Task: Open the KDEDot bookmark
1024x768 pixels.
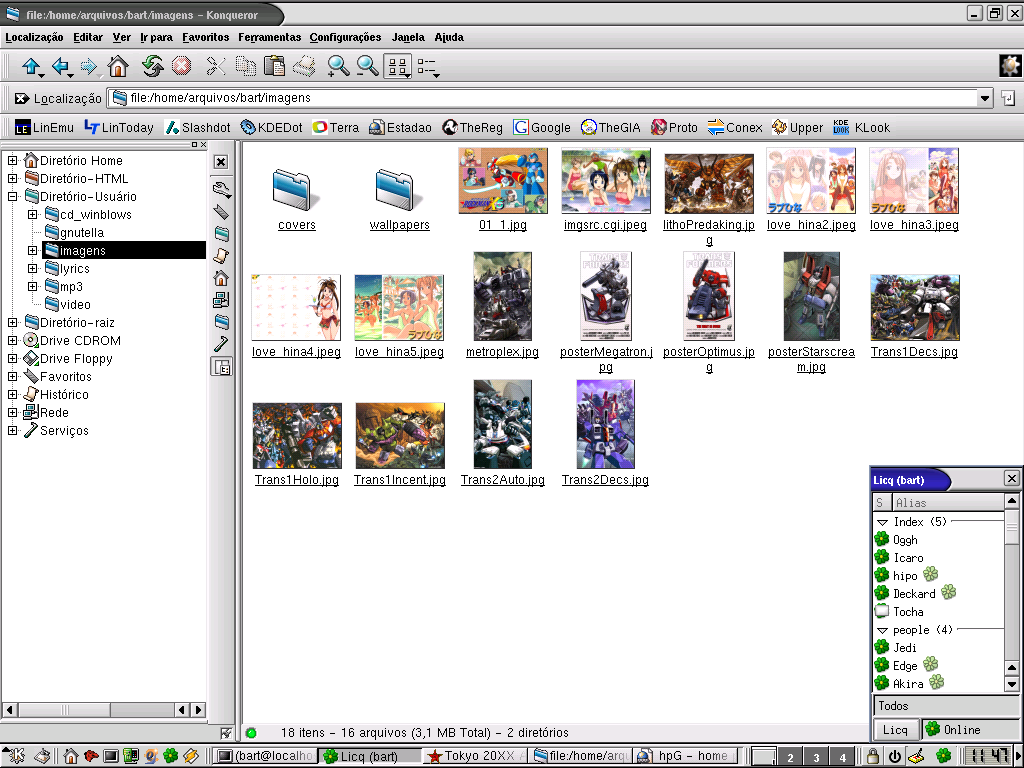Action: point(272,128)
